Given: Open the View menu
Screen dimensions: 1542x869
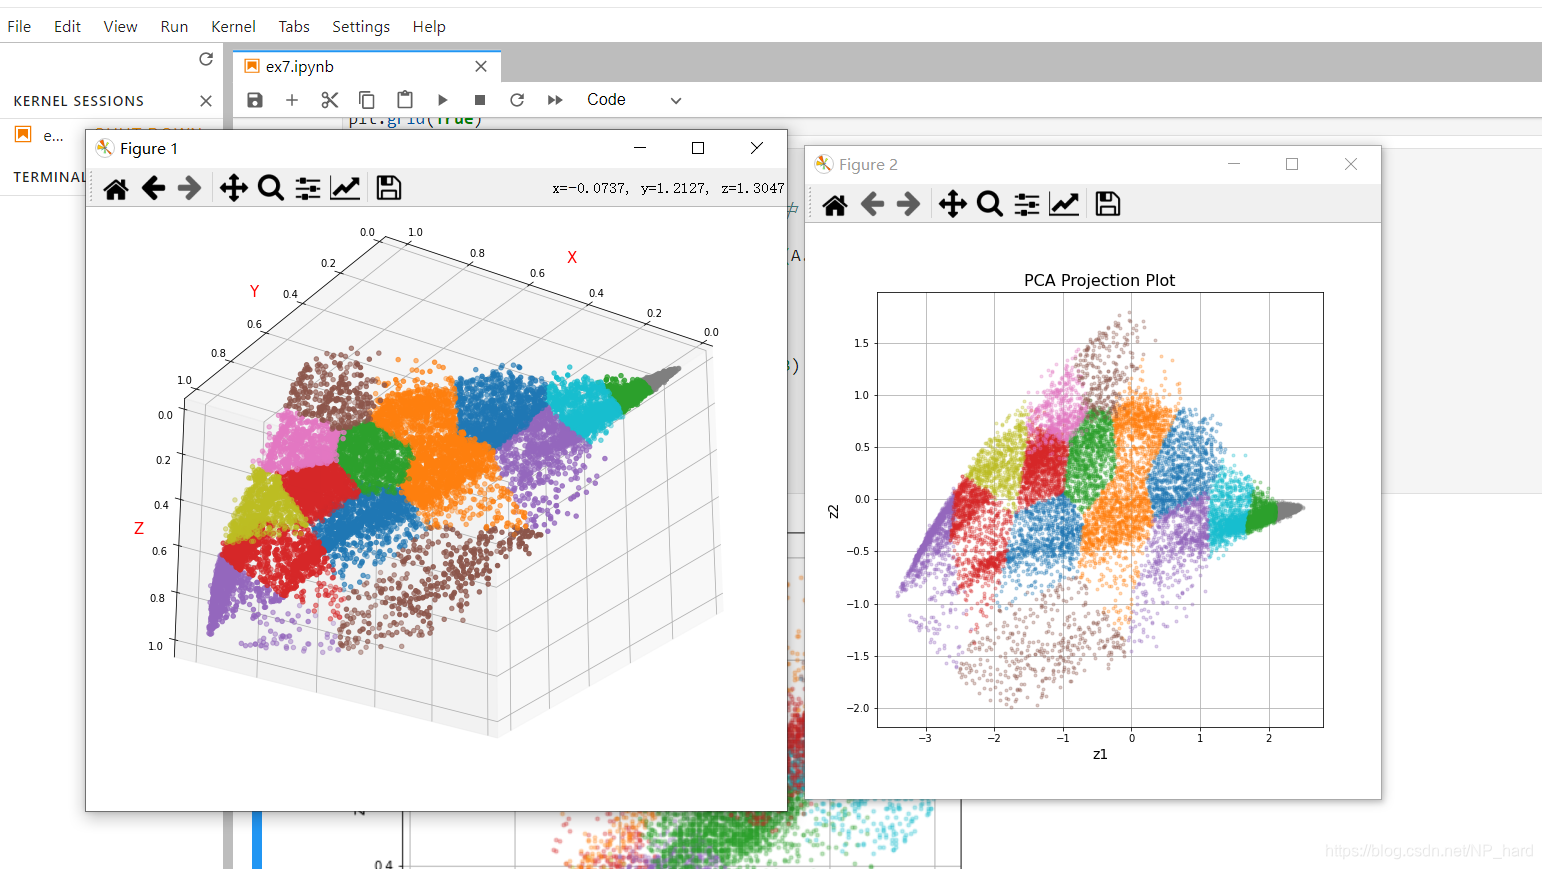Looking at the screenshot, I should coord(120,26).
